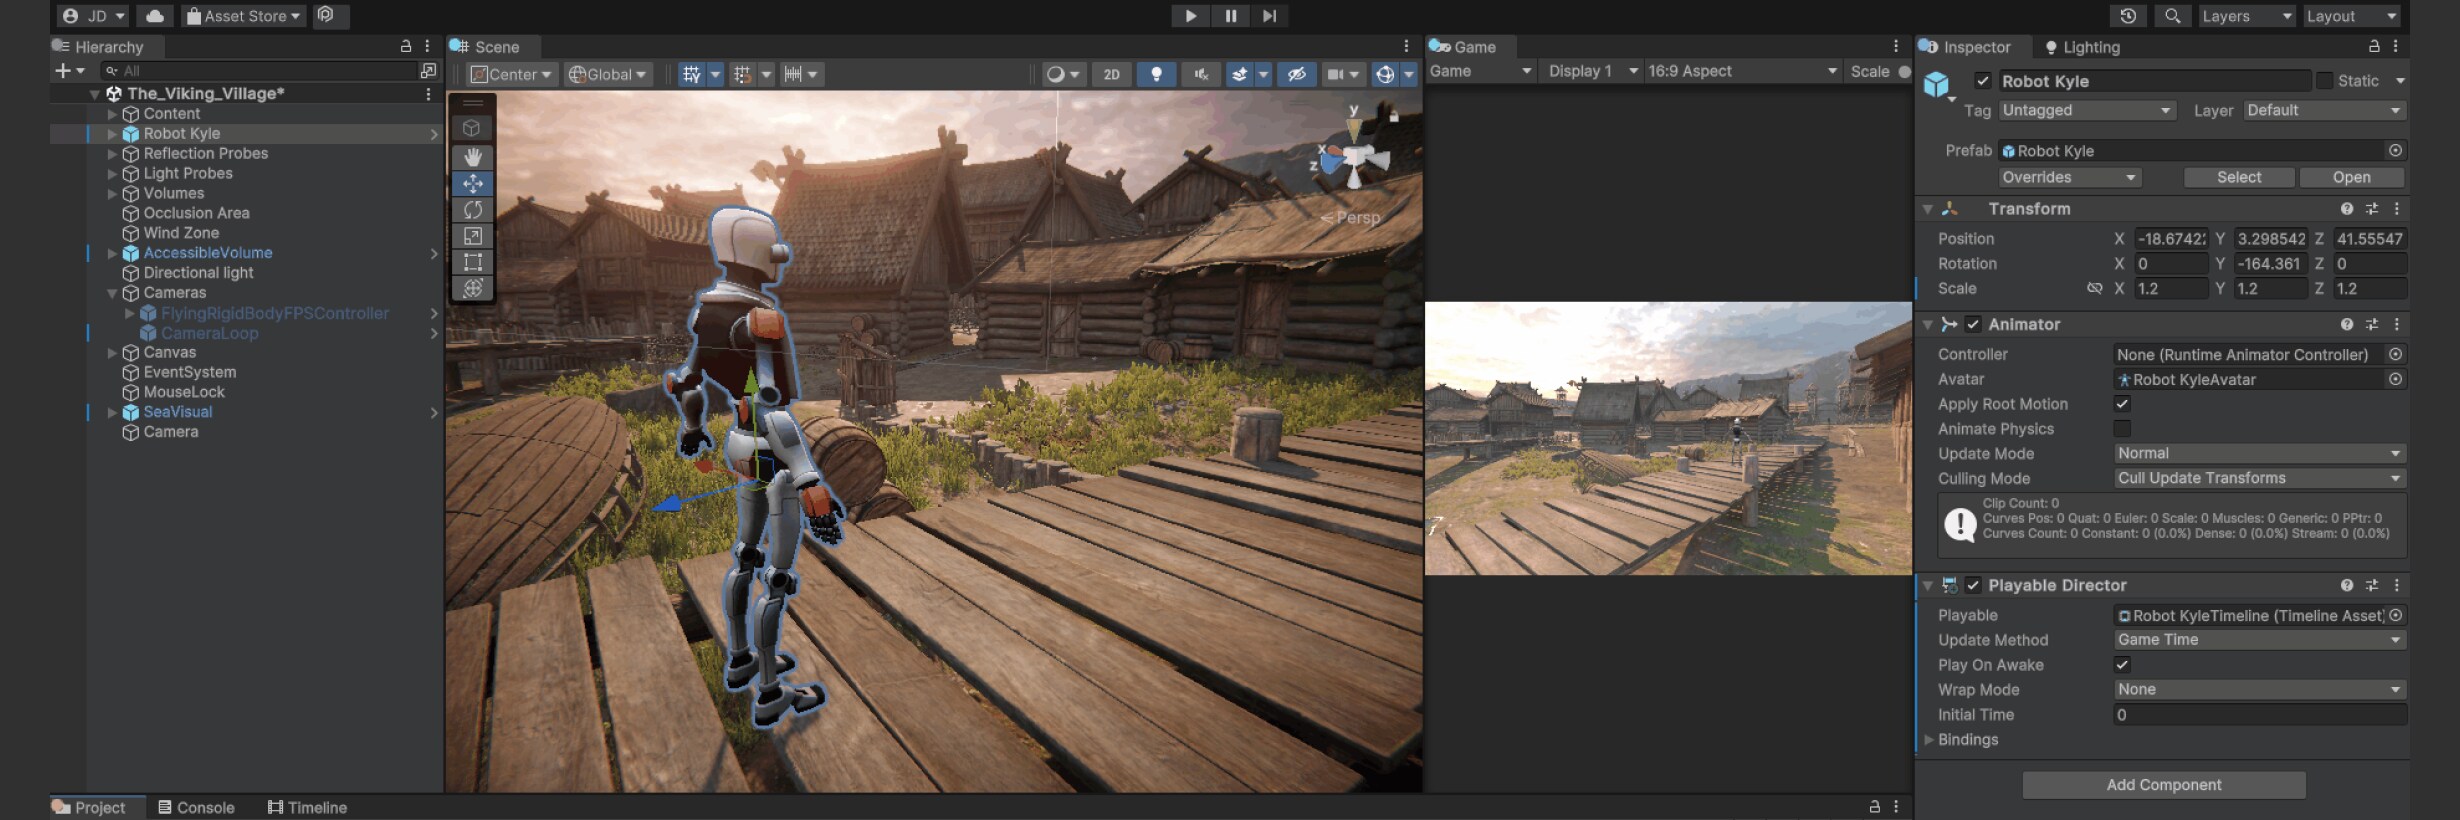
Task: Select the Rotate tool in Scene view
Action: 473,210
